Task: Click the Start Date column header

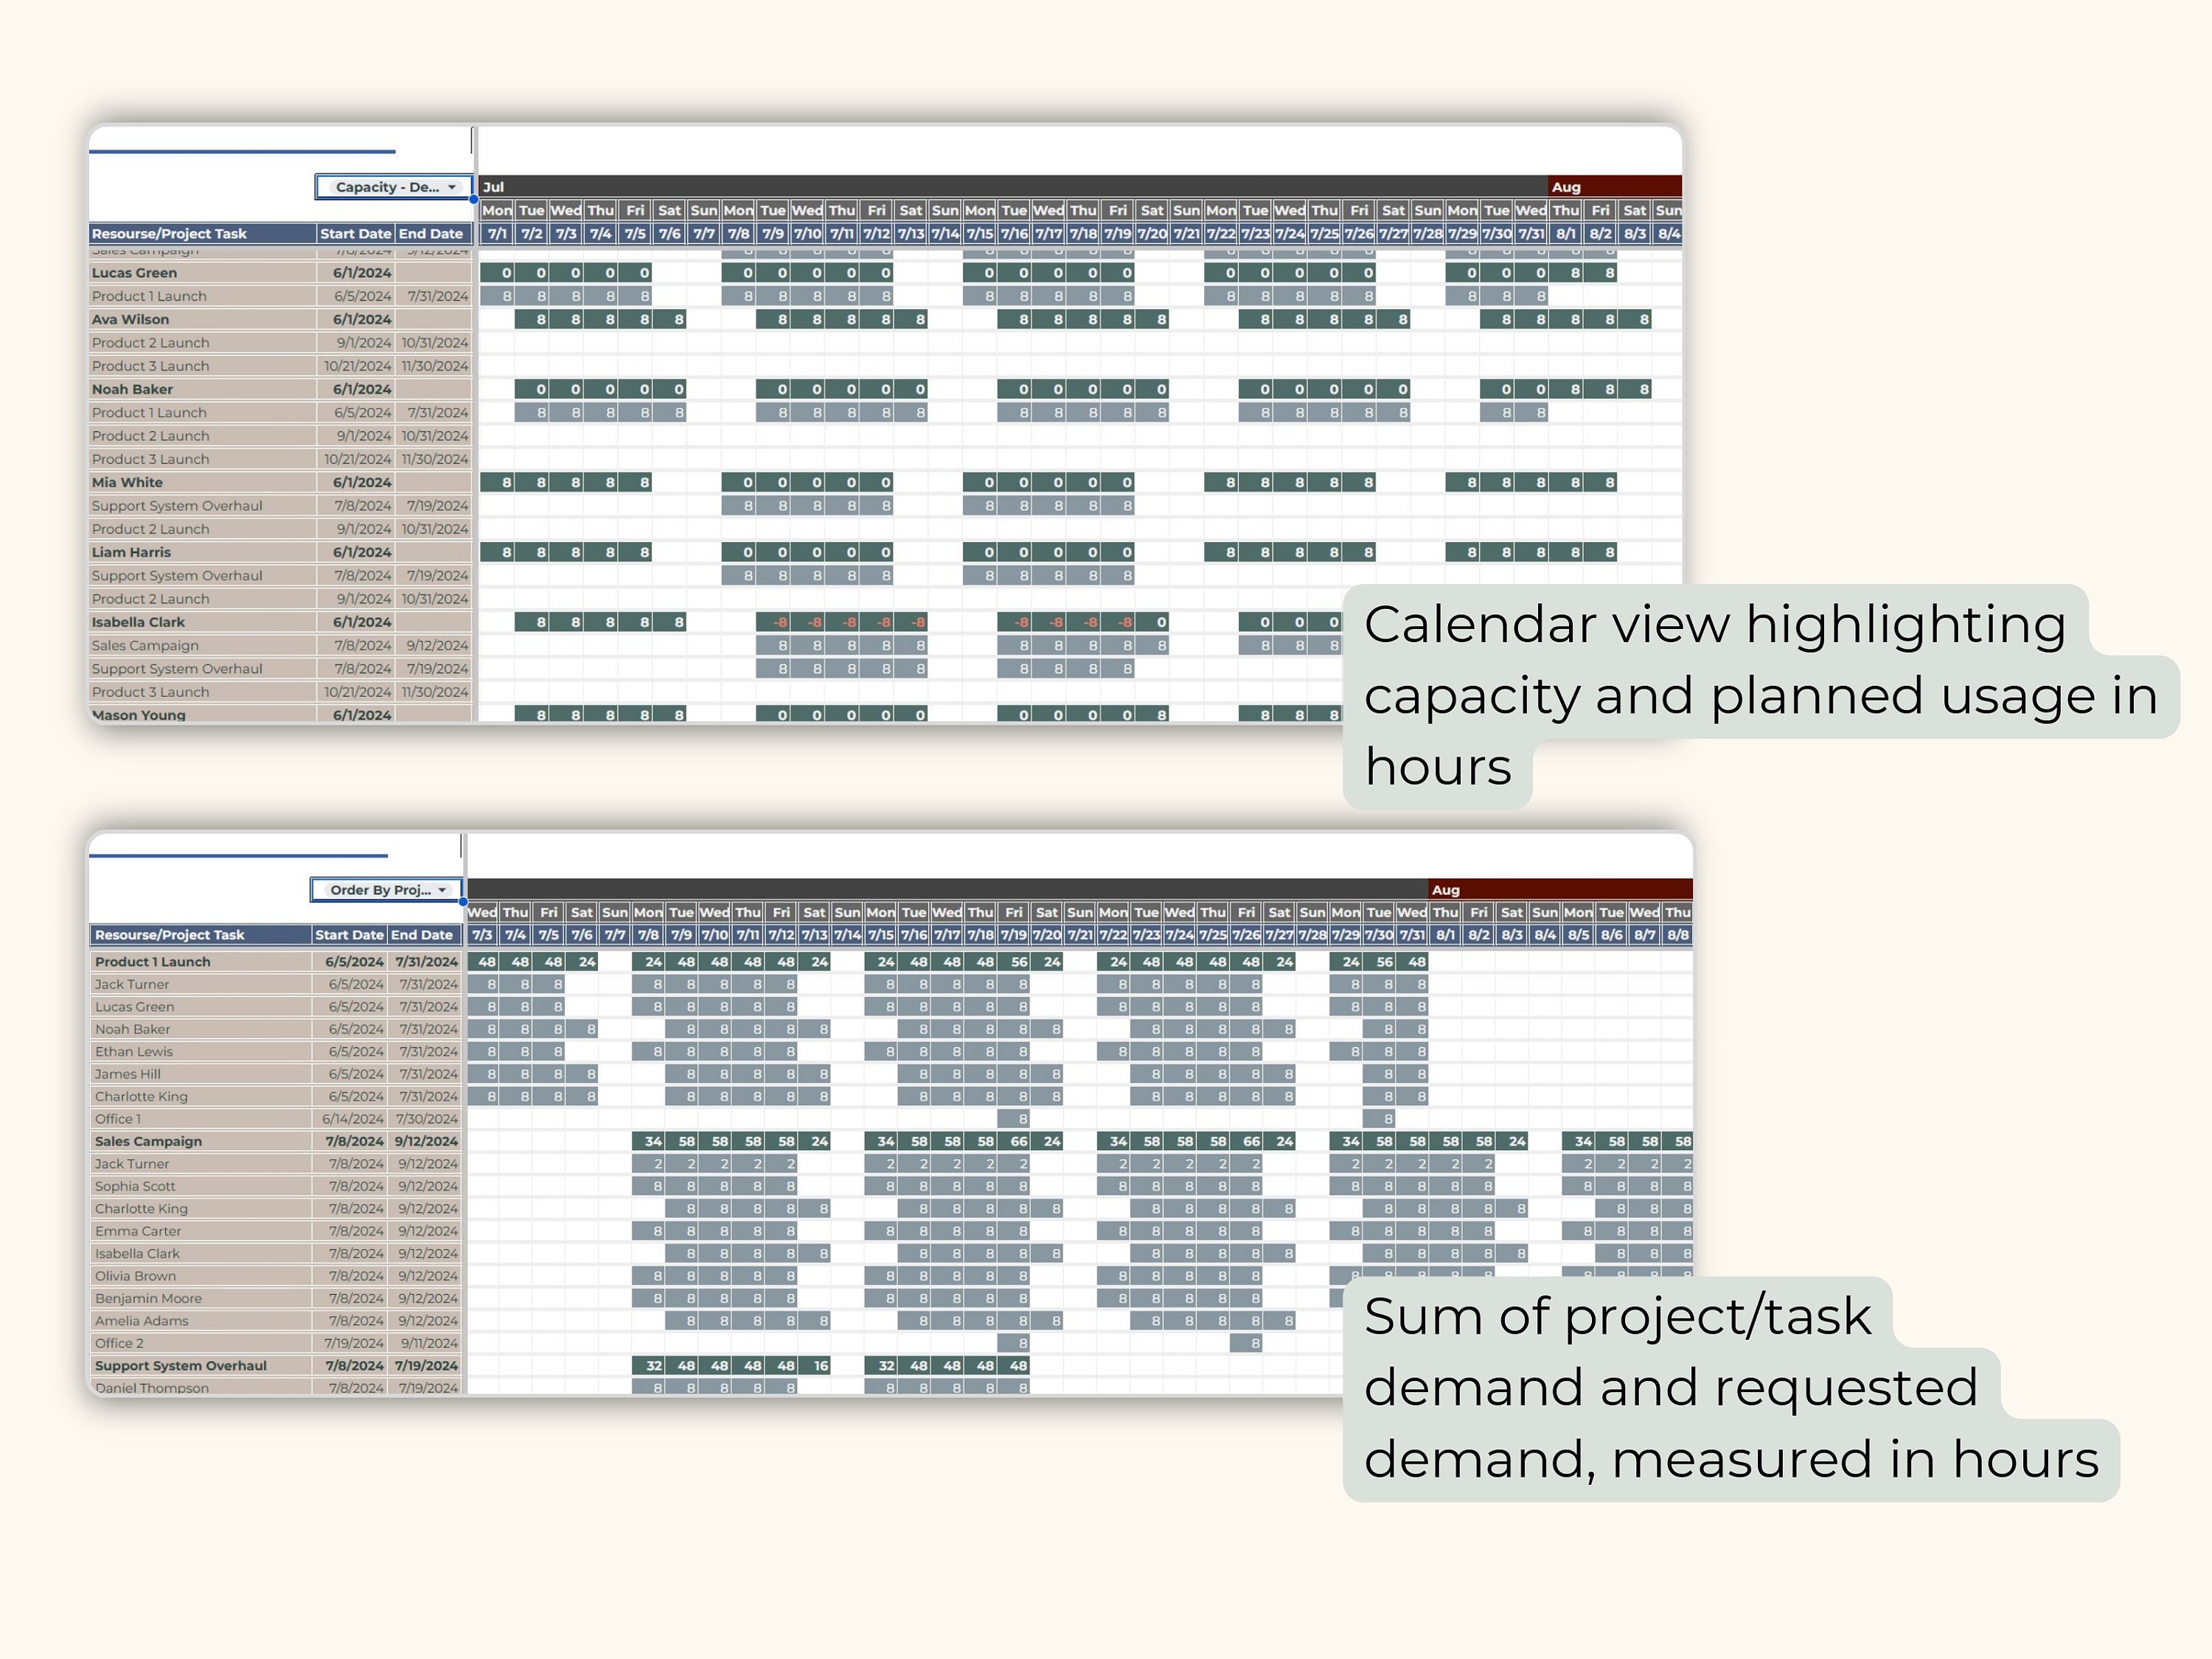Action: pyautogui.click(x=355, y=233)
